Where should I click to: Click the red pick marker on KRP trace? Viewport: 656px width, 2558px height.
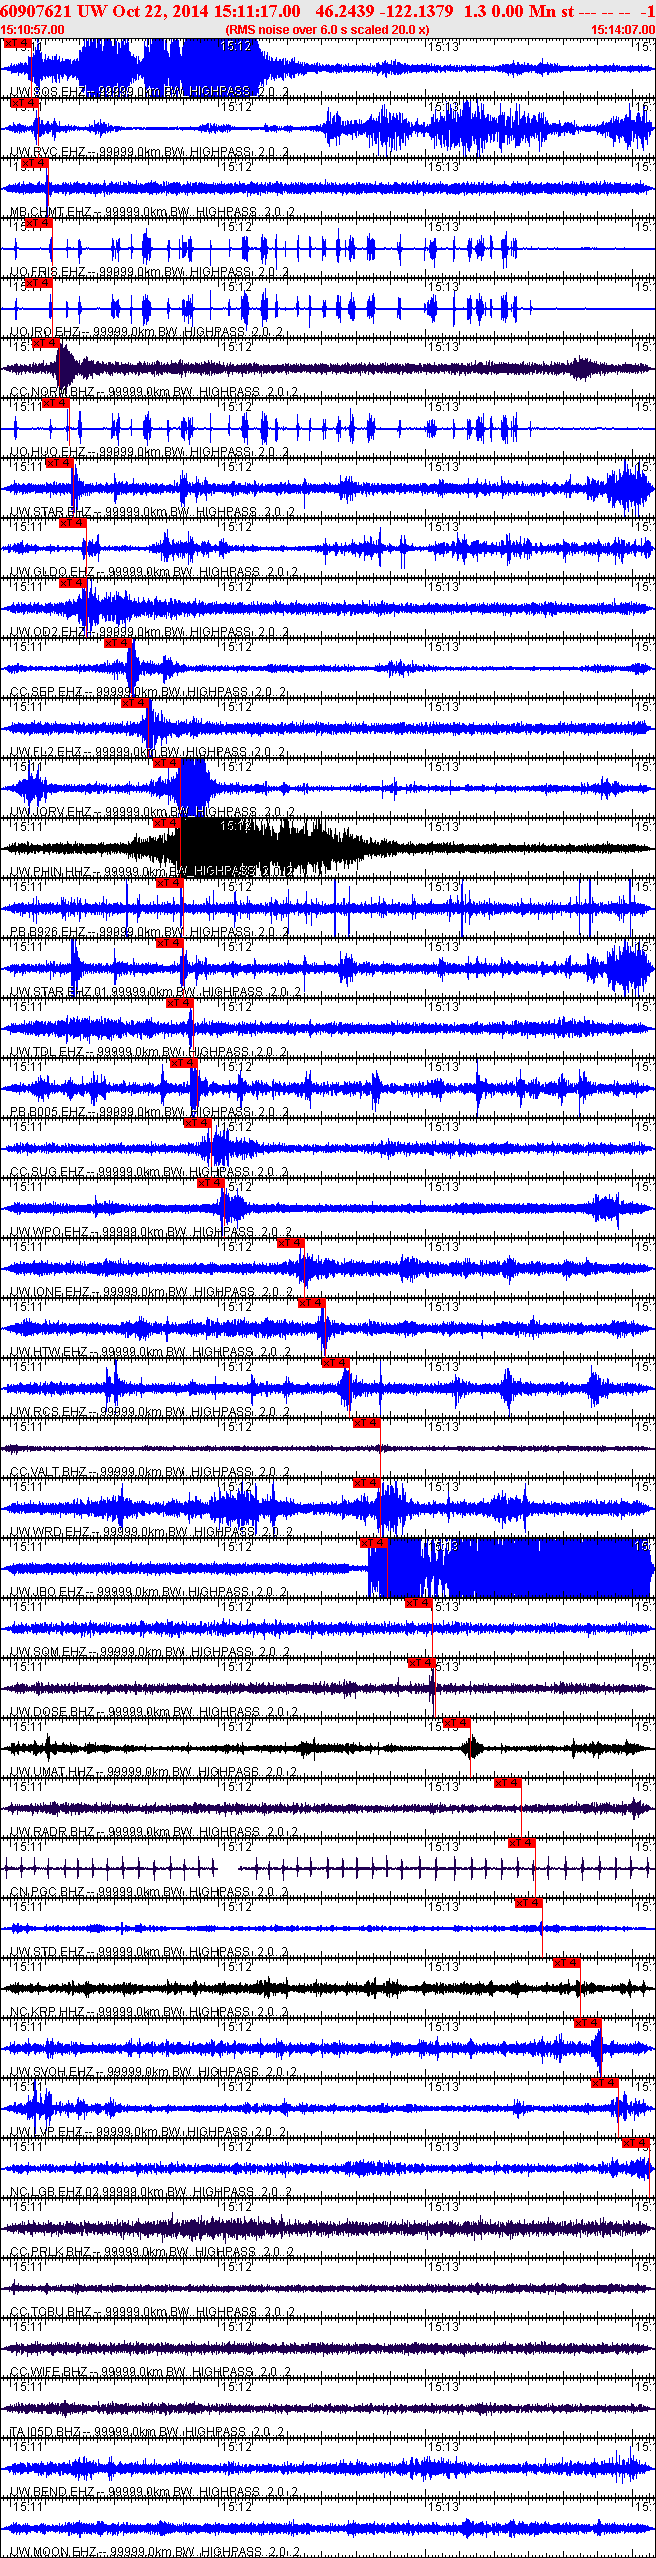[567, 1962]
